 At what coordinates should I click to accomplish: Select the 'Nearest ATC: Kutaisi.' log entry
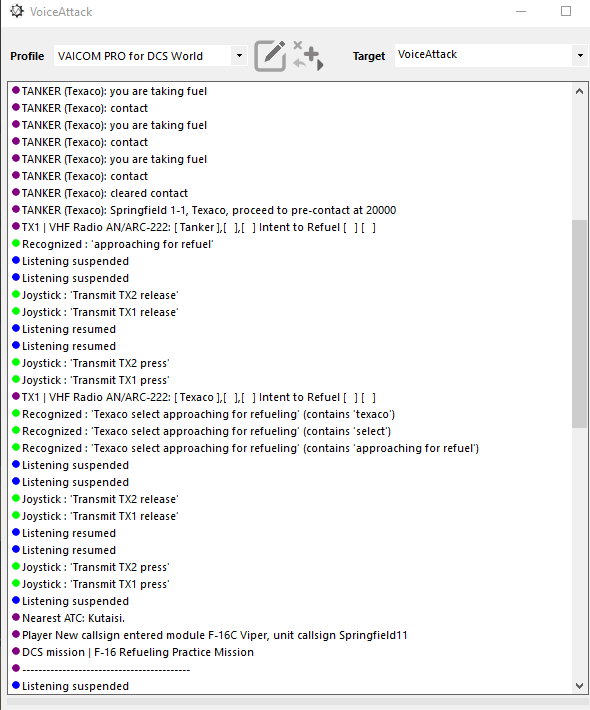(68, 618)
